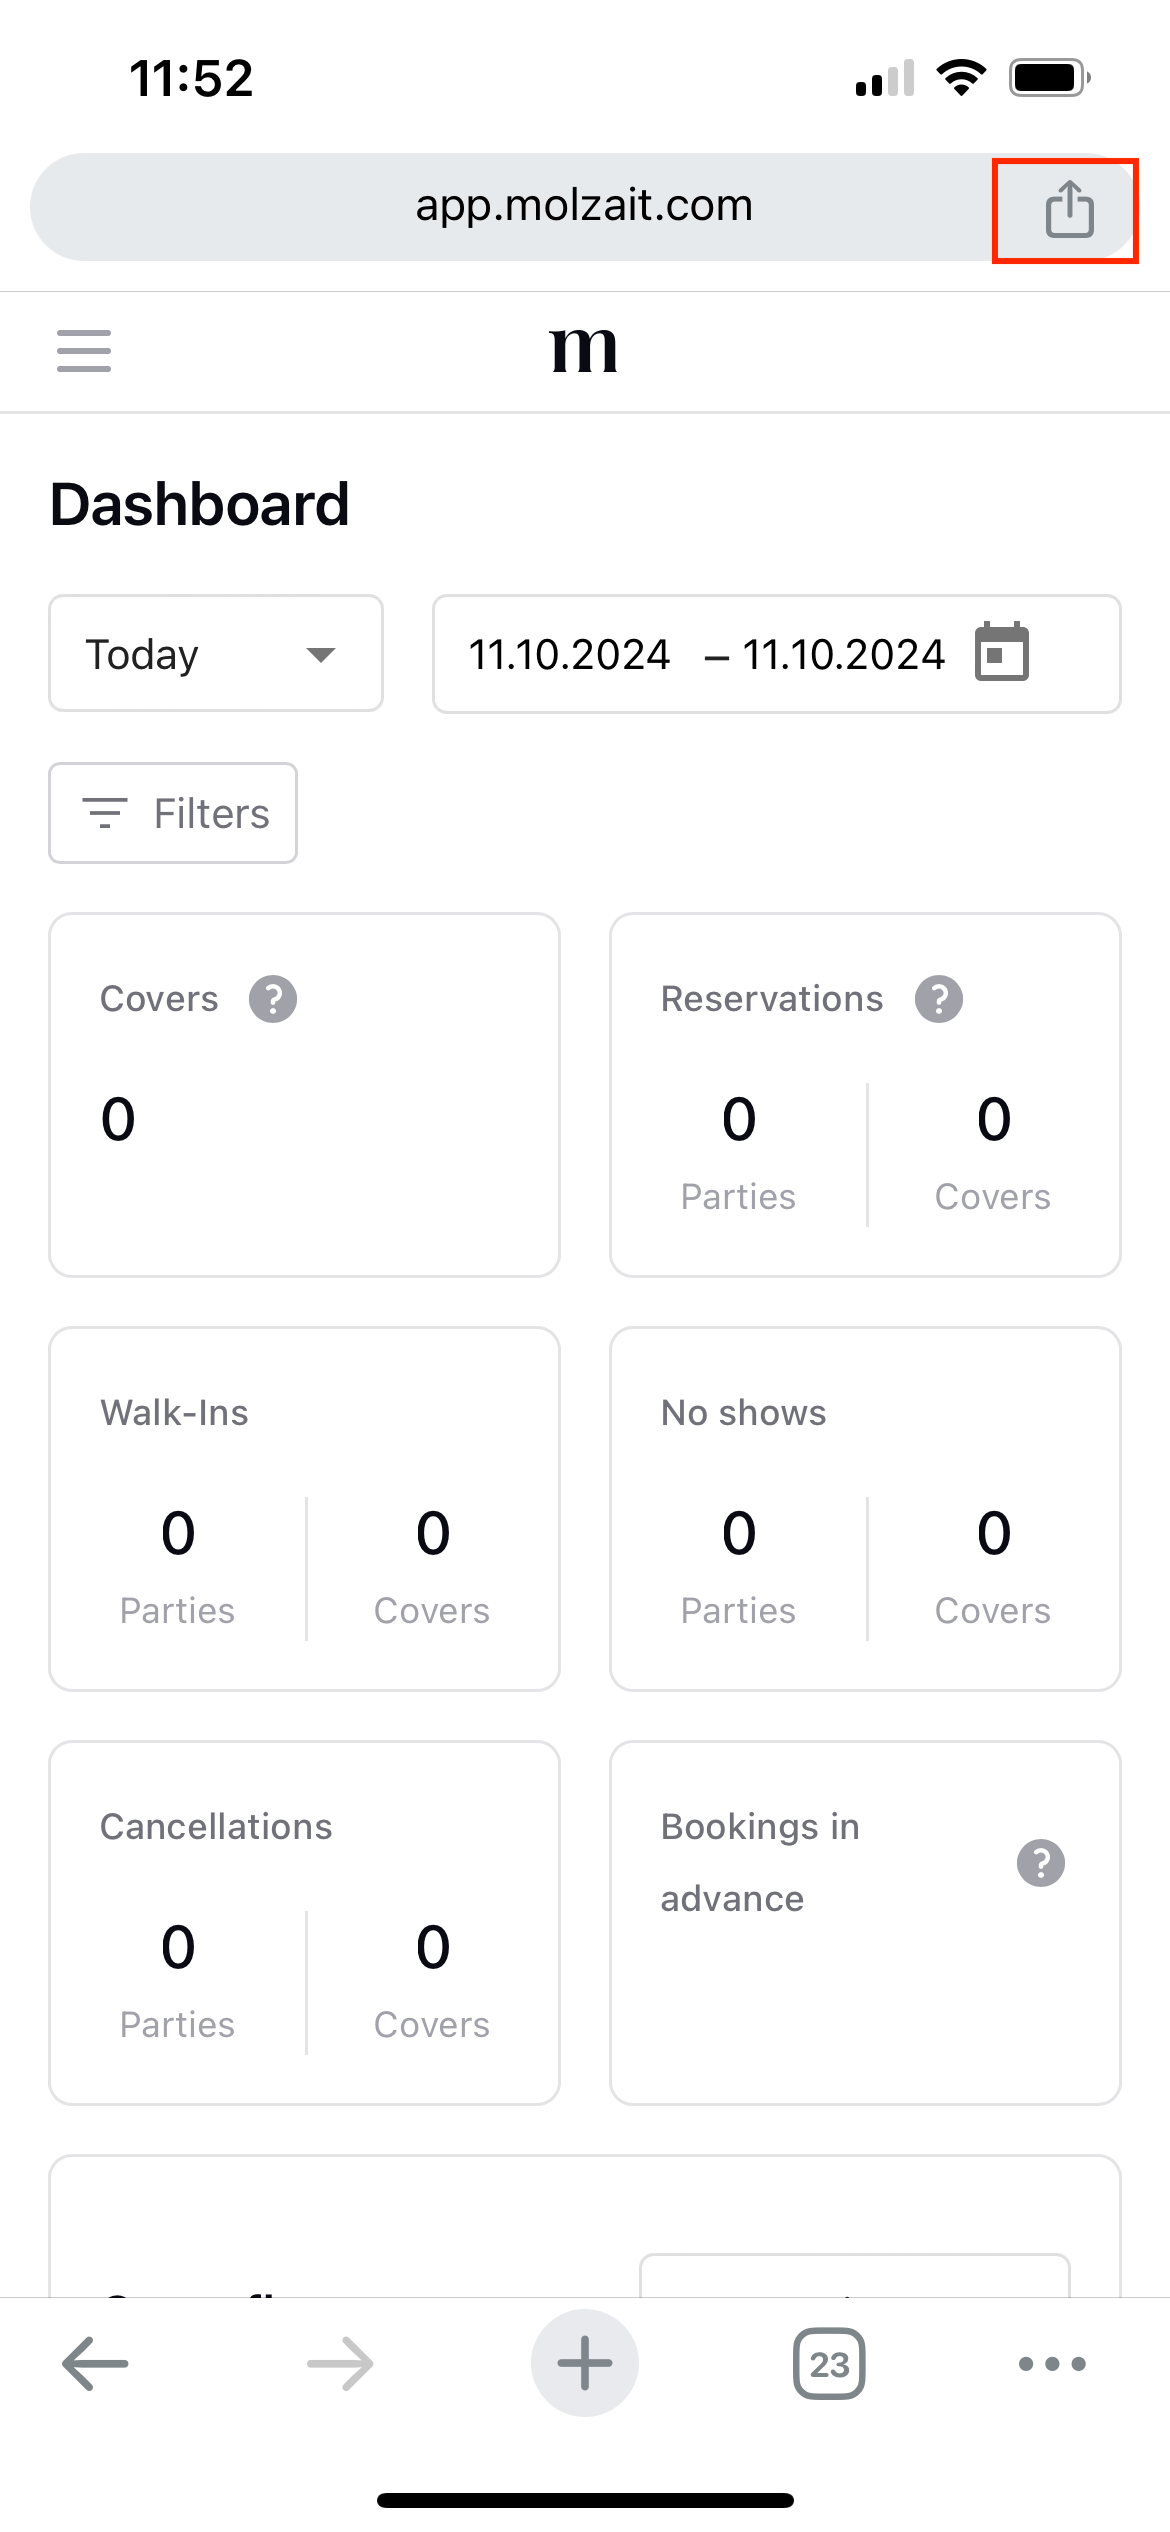Open the No shows stats card
The width and height of the screenshot is (1170, 2532).
(x=865, y=1509)
